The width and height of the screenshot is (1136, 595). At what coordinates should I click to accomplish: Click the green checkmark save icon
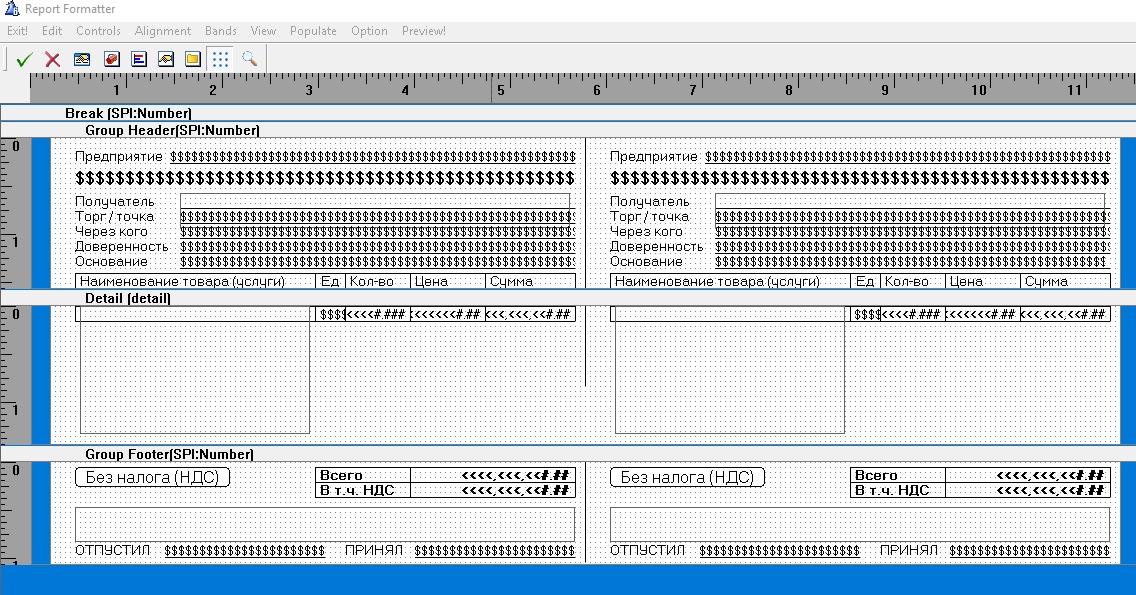click(25, 60)
